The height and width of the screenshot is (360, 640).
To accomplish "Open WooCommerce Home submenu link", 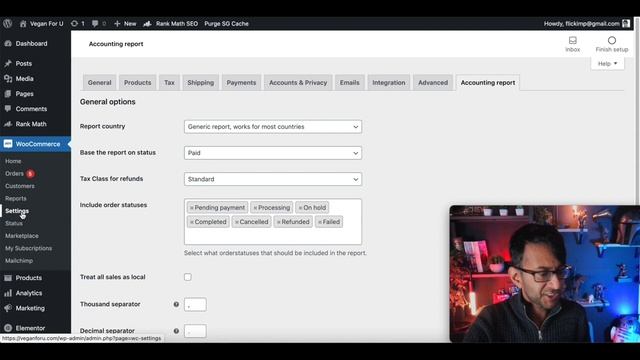I will [x=13, y=161].
